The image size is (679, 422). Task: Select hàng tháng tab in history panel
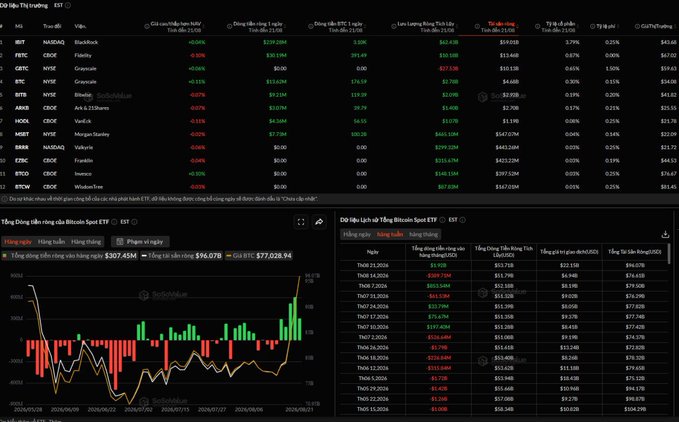[x=424, y=234]
